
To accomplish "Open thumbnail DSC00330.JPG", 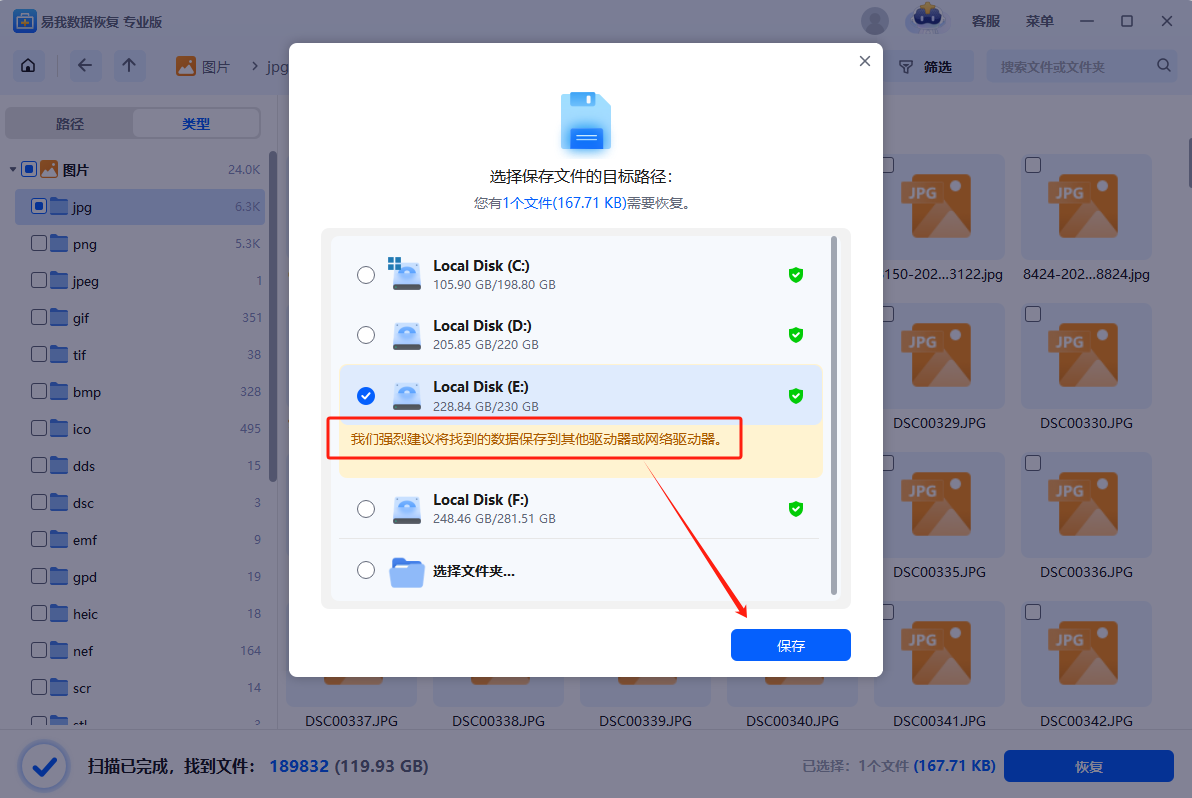I will 1086,356.
